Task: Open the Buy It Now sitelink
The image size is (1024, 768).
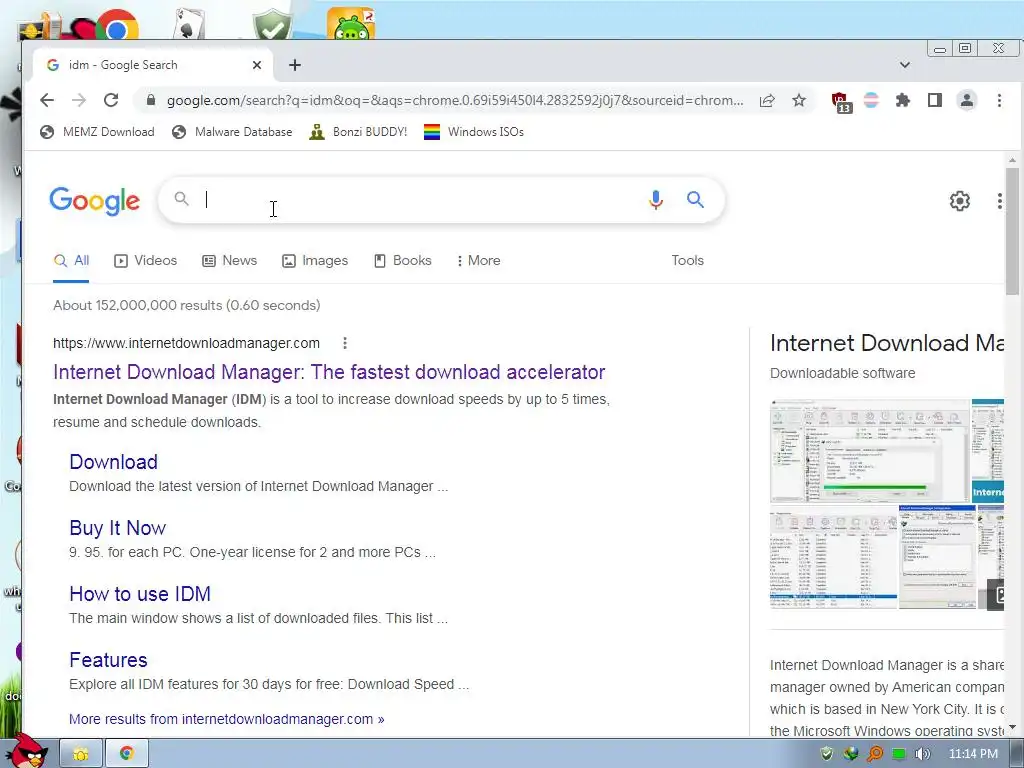Action: tap(118, 528)
